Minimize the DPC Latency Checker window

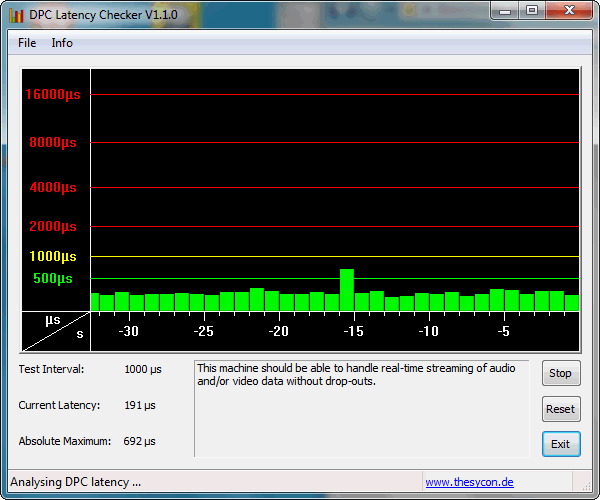coord(505,11)
